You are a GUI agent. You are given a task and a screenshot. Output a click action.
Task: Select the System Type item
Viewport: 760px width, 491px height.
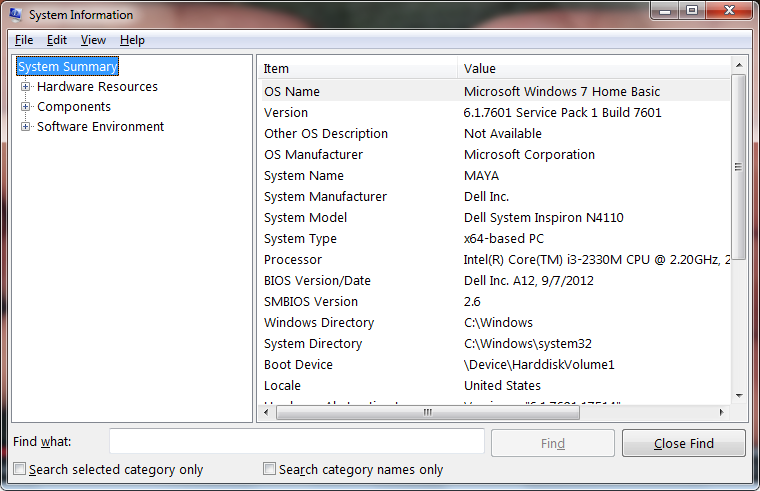[300, 238]
